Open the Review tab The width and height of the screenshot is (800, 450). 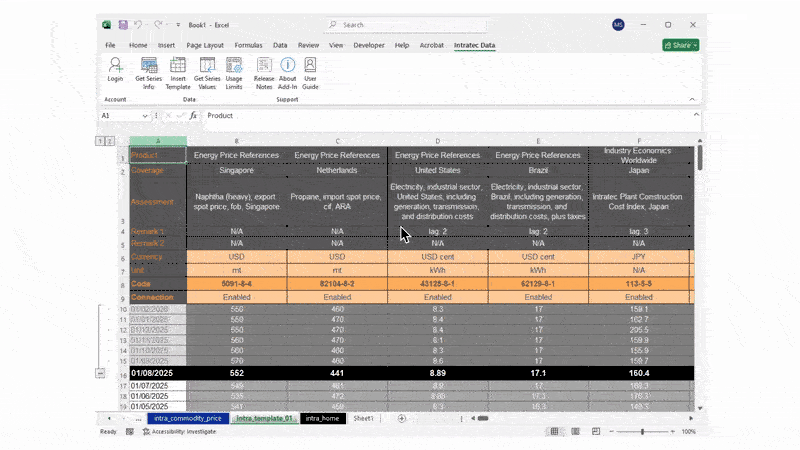pos(308,45)
